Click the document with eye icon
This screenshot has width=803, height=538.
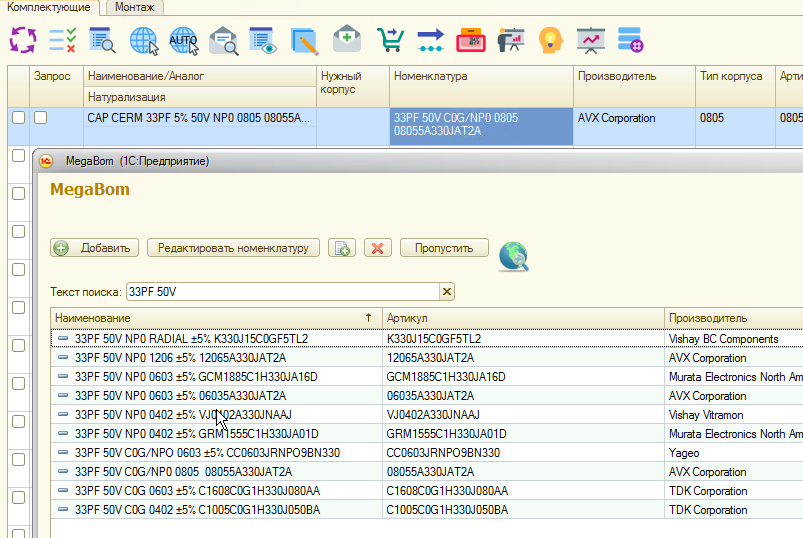[263, 40]
